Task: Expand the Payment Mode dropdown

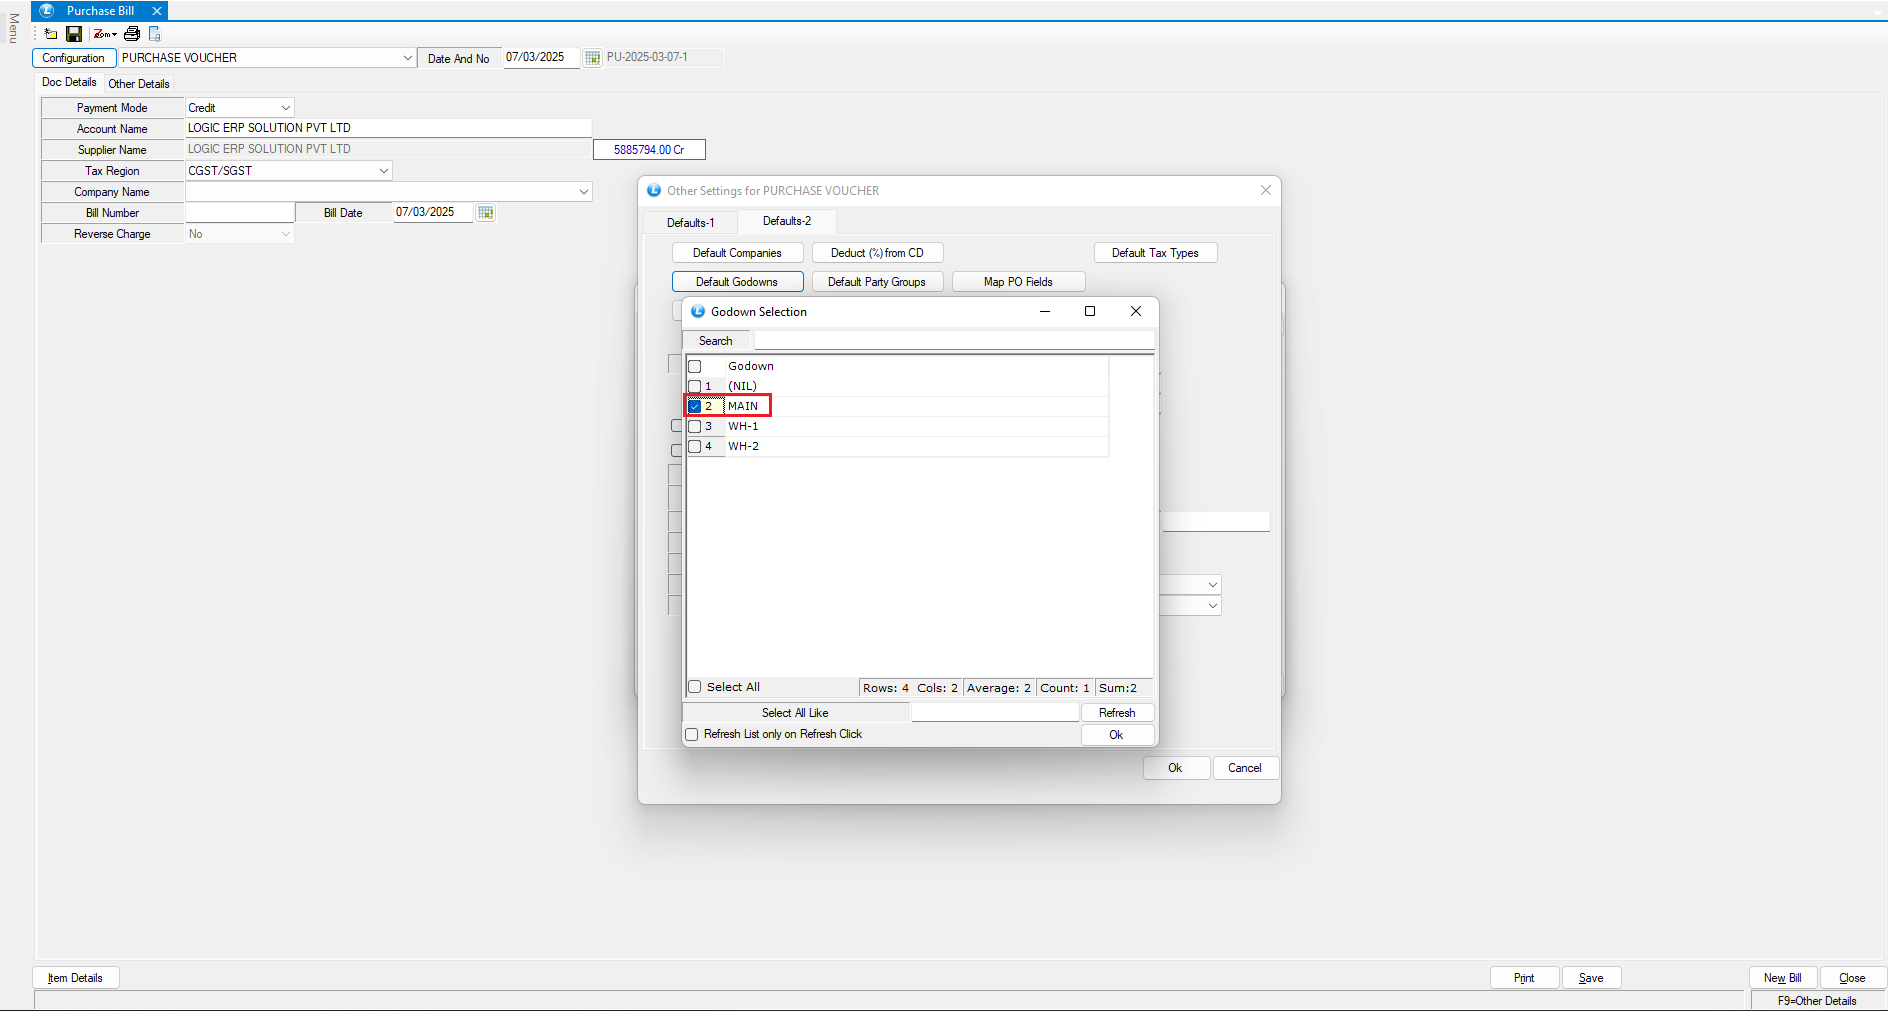Action: (x=285, y=108)
